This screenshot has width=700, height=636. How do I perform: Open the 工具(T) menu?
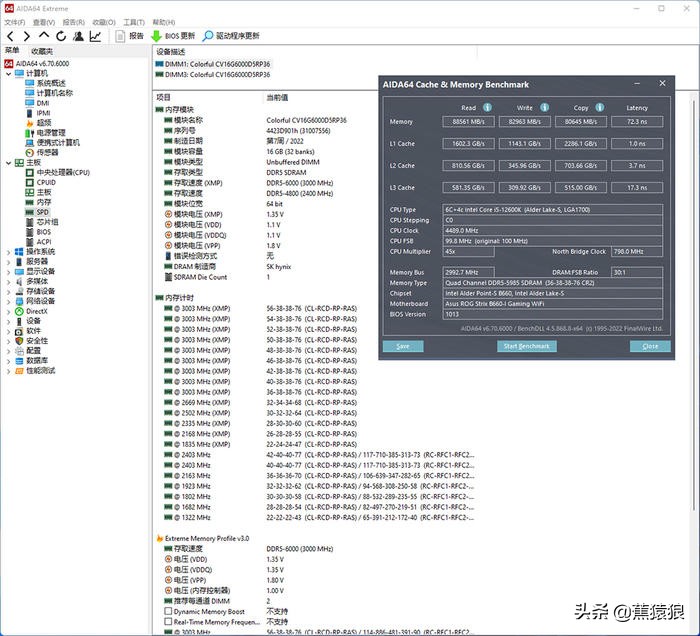coord(134,22)
